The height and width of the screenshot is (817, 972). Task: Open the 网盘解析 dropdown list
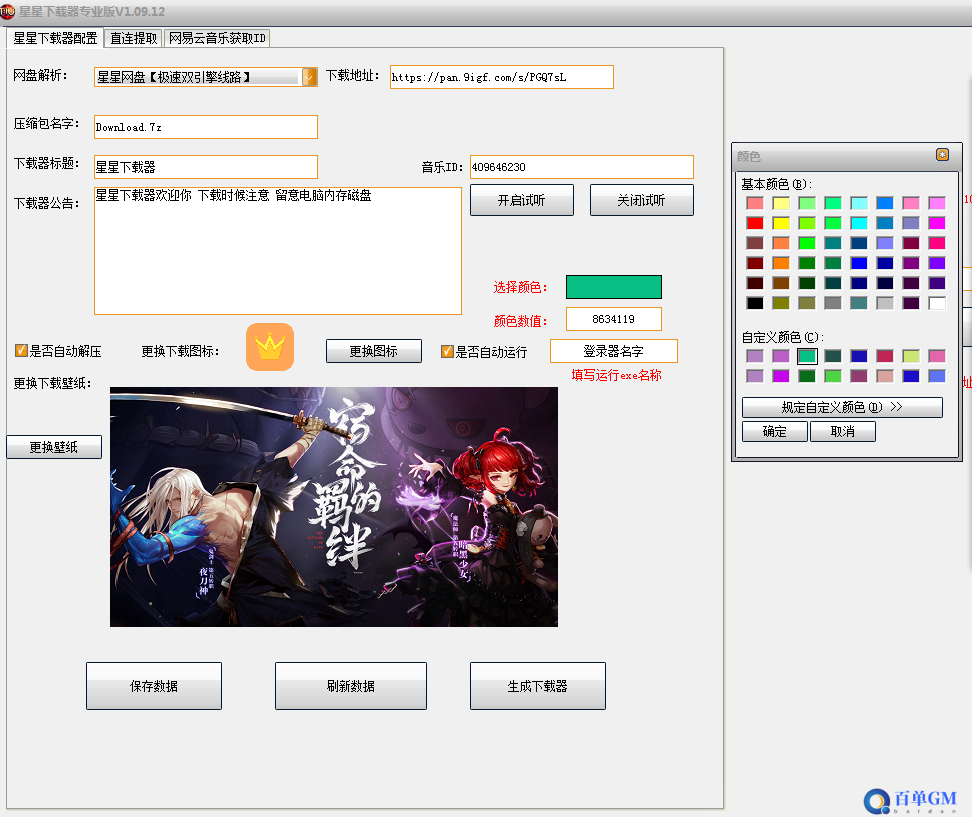pyautogui.click(x=309, y=77)
